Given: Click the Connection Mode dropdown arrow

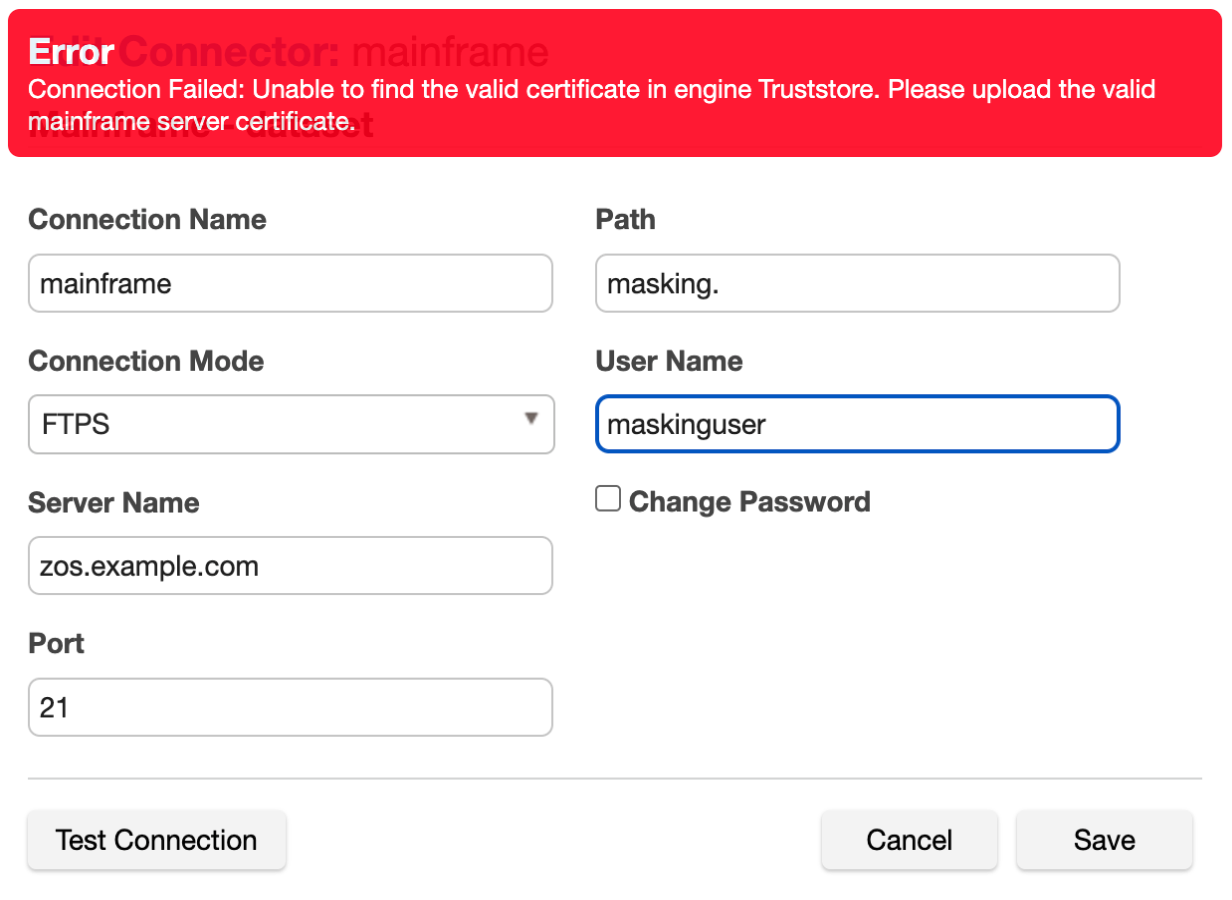Looking at the screenshot, I should pyautogui.click(x=532, y=419).
